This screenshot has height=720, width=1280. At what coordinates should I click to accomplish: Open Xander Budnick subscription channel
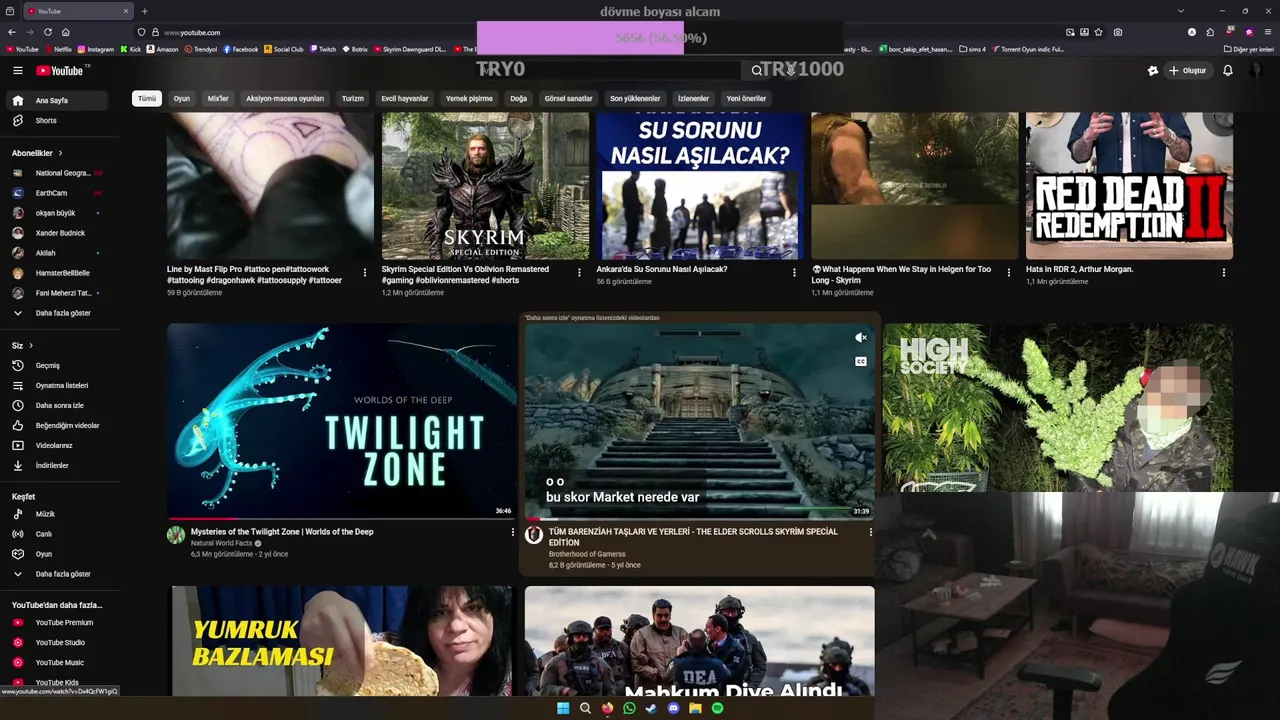pyautogui.click(x=60, y=233)
